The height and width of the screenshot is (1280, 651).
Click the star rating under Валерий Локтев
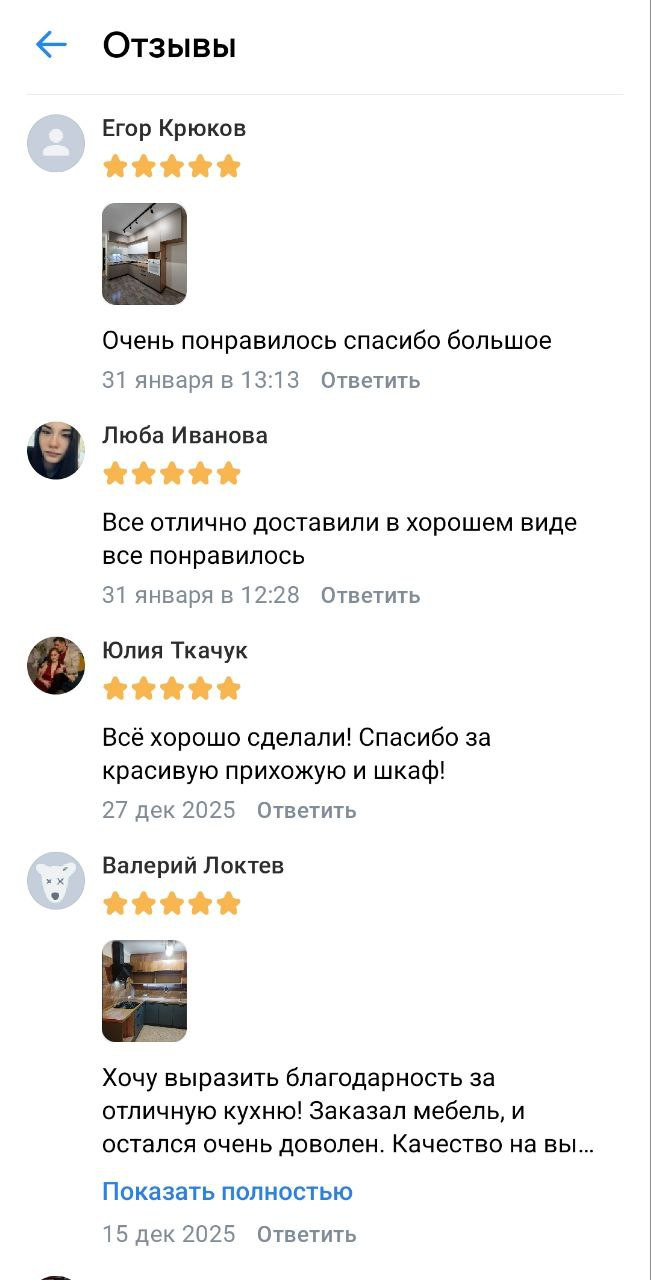click(x=172, y=904)
